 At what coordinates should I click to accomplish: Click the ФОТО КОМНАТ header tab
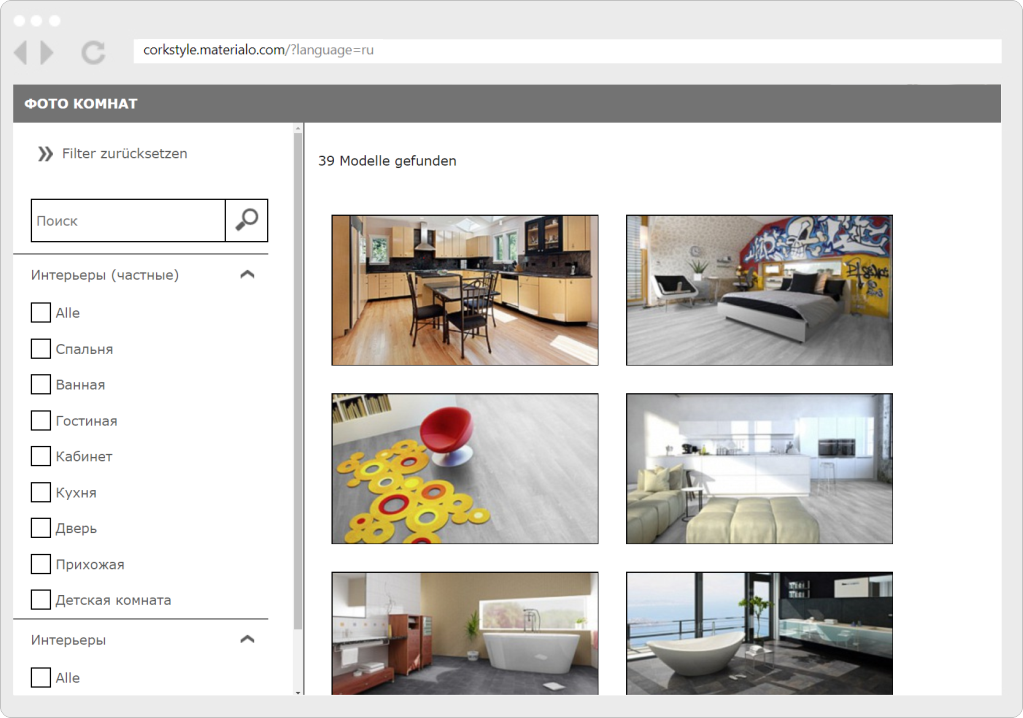(x=81, y=104)
